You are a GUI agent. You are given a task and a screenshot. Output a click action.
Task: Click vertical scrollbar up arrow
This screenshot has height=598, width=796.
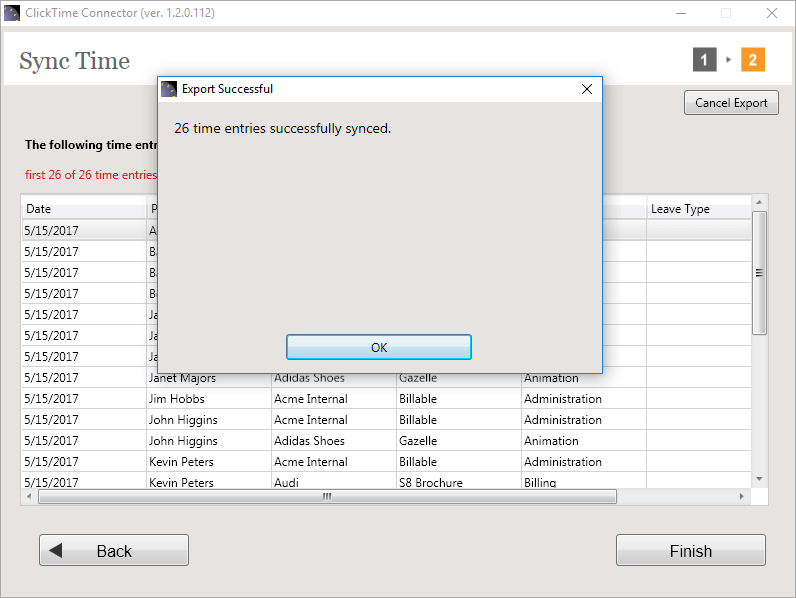pos(759,203)
